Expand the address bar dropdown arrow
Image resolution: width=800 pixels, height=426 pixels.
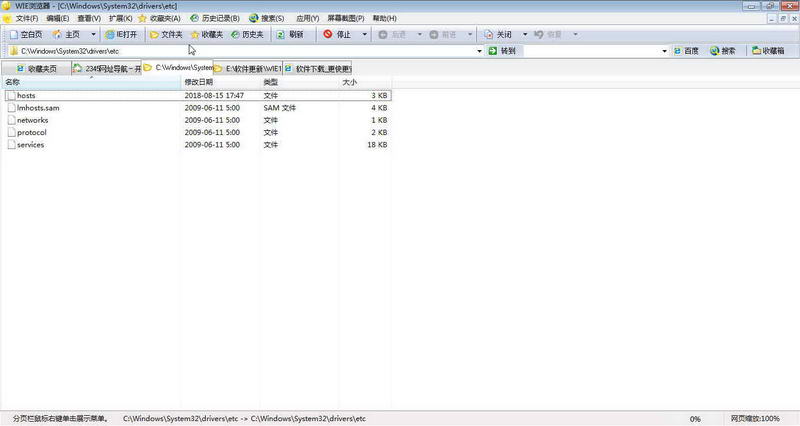pos(479,50)
